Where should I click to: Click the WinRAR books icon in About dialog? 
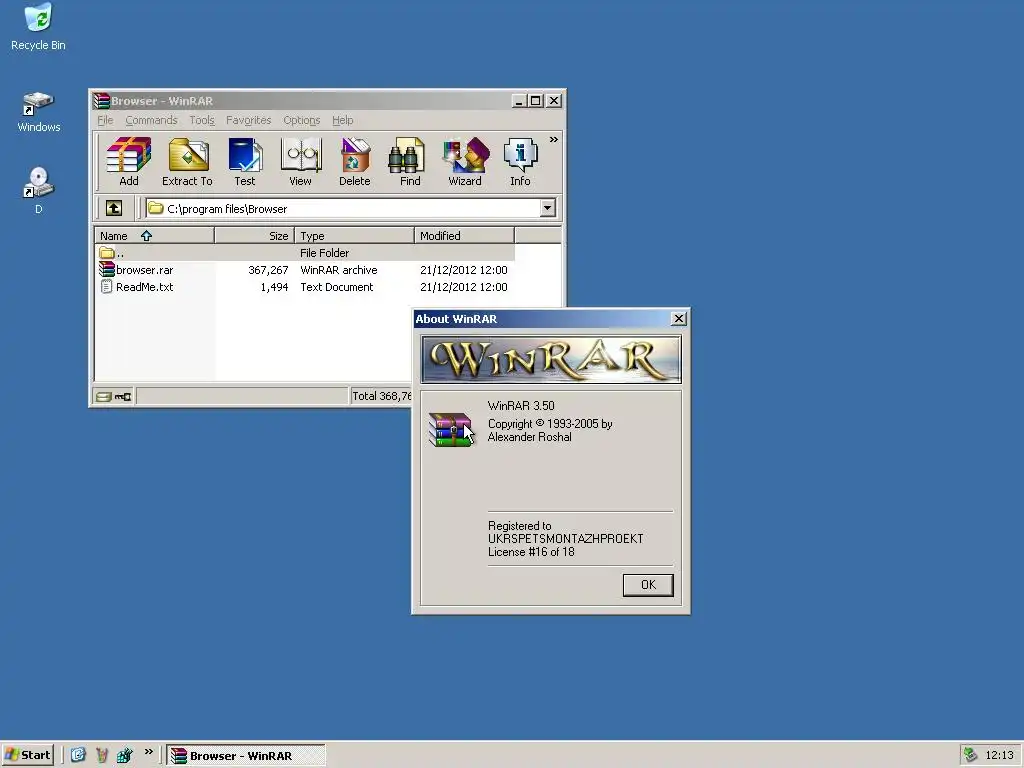point(451,429)
